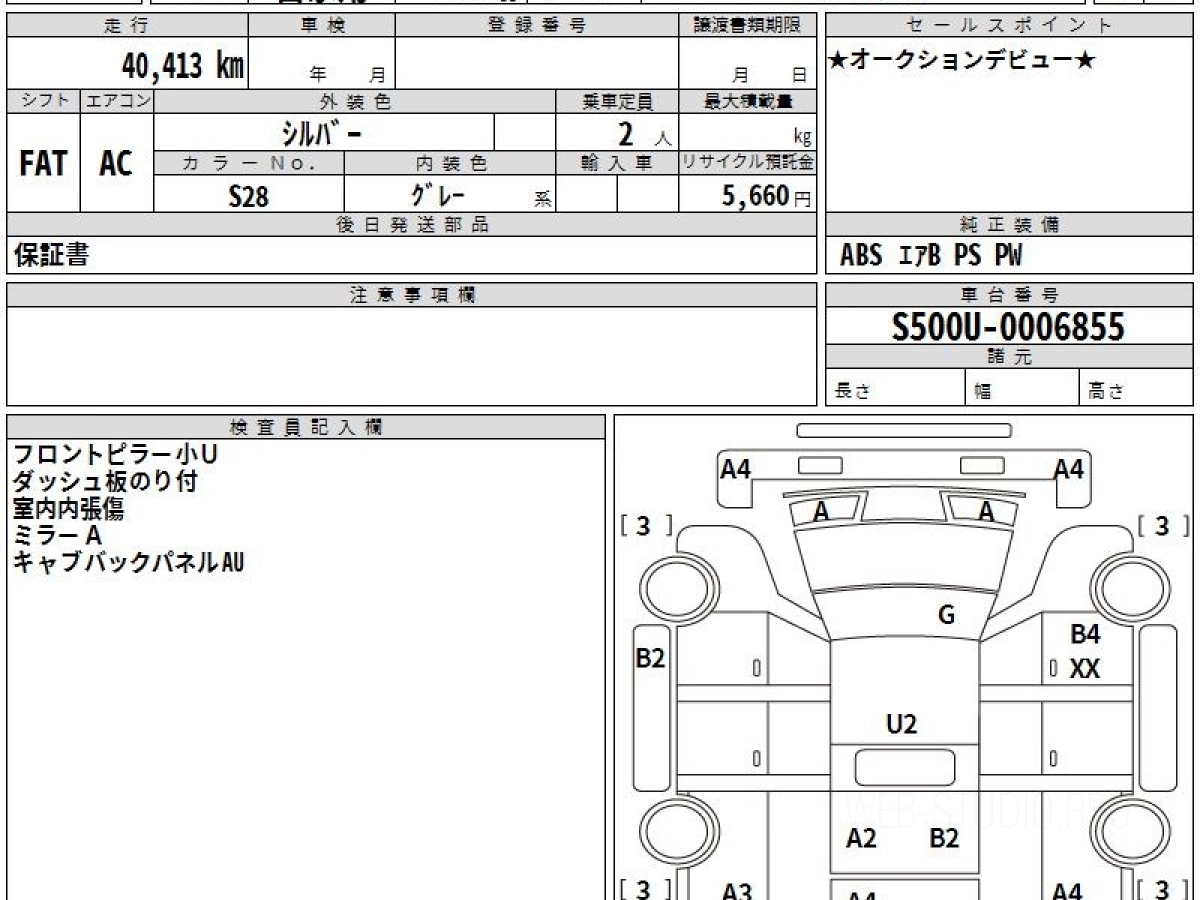Select the inspector note 'ミラーA'

point(57,535)
